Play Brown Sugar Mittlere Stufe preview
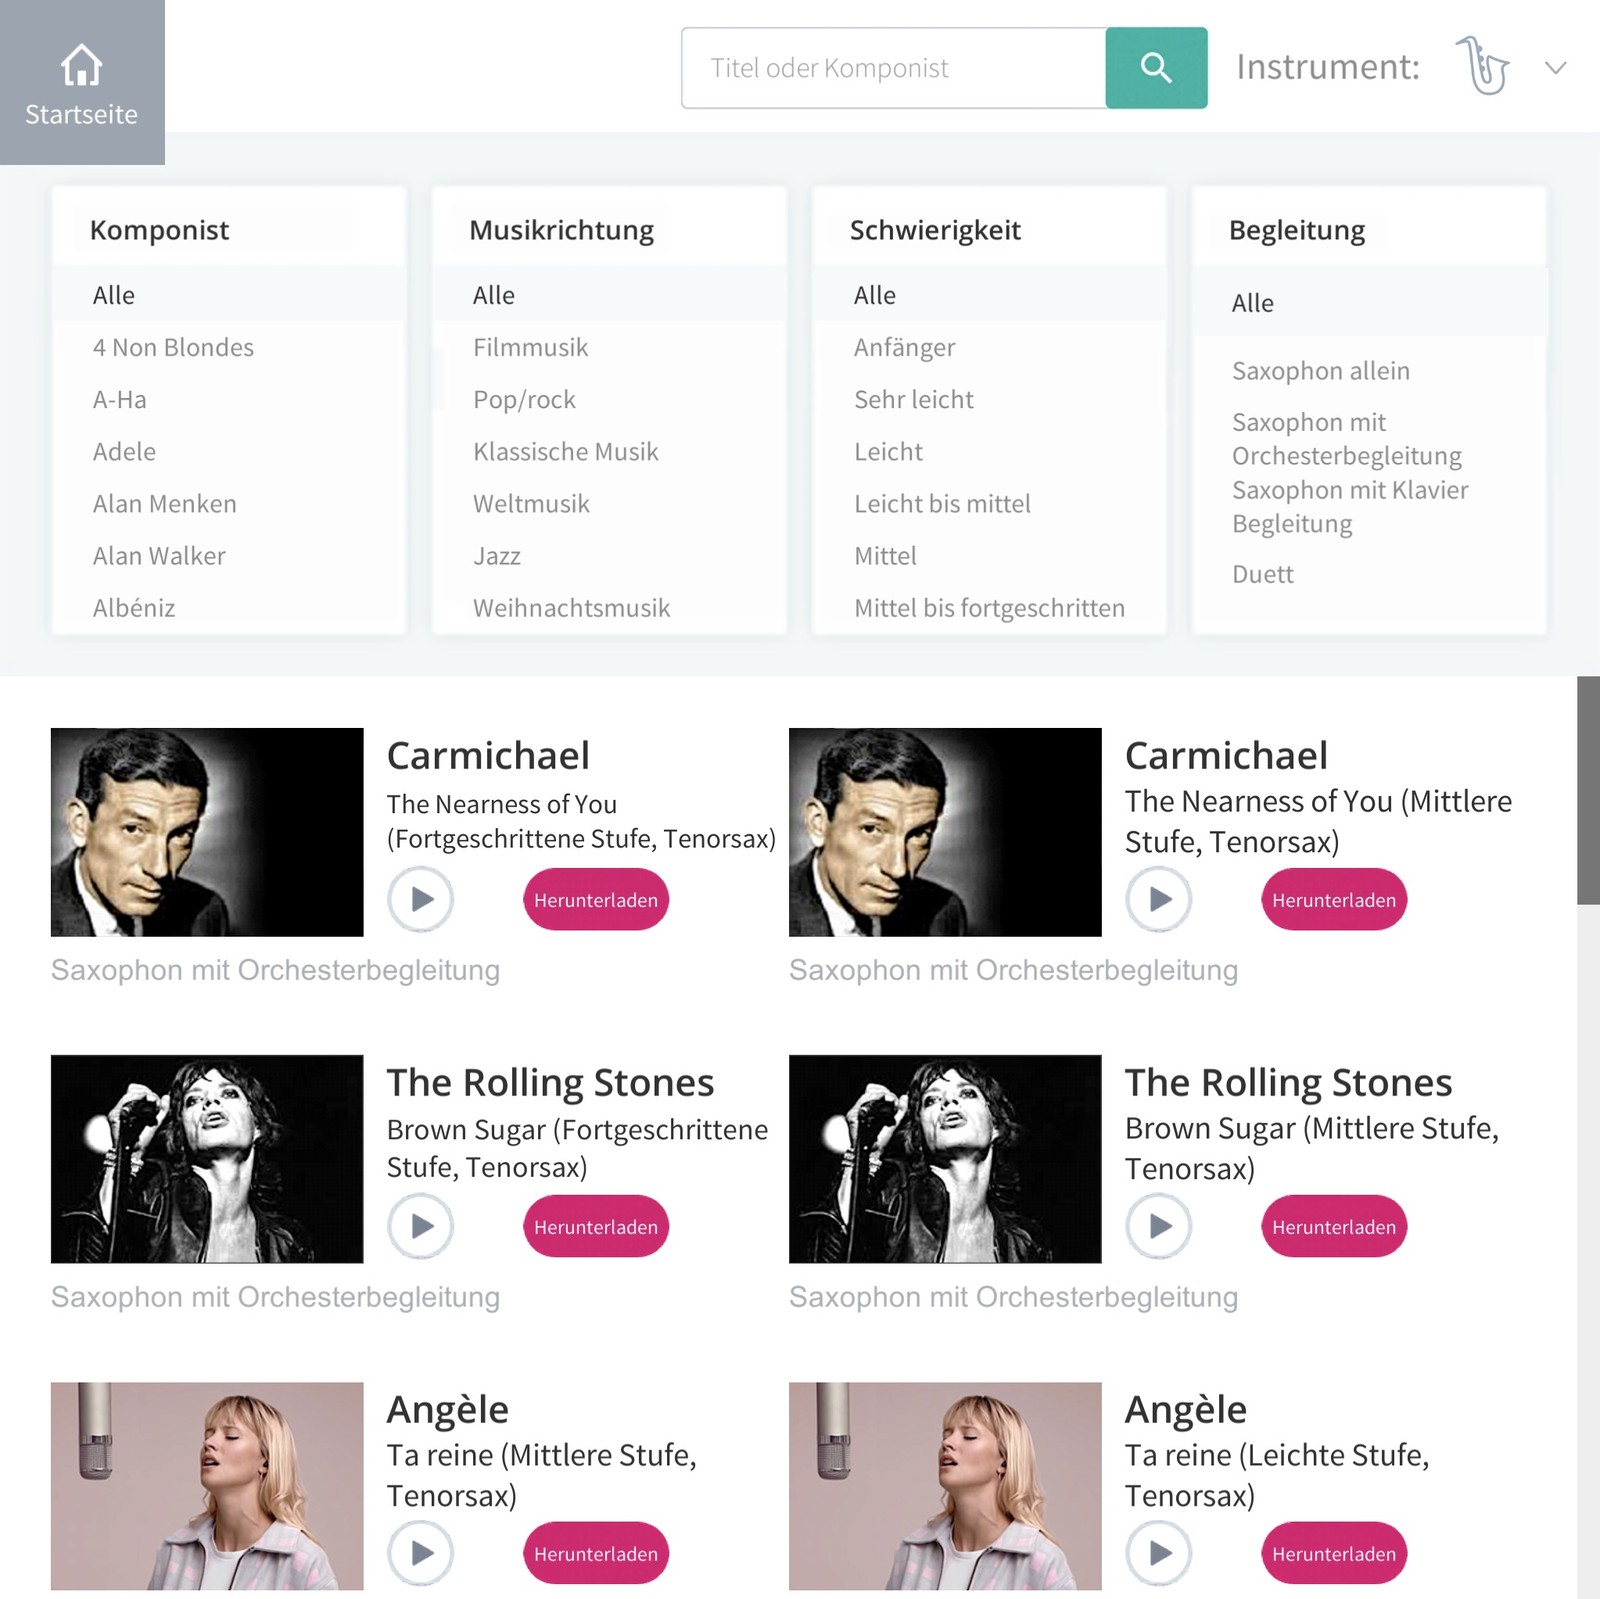This screenshot has width=1600, height=1599. (x=1159, y=1226)
